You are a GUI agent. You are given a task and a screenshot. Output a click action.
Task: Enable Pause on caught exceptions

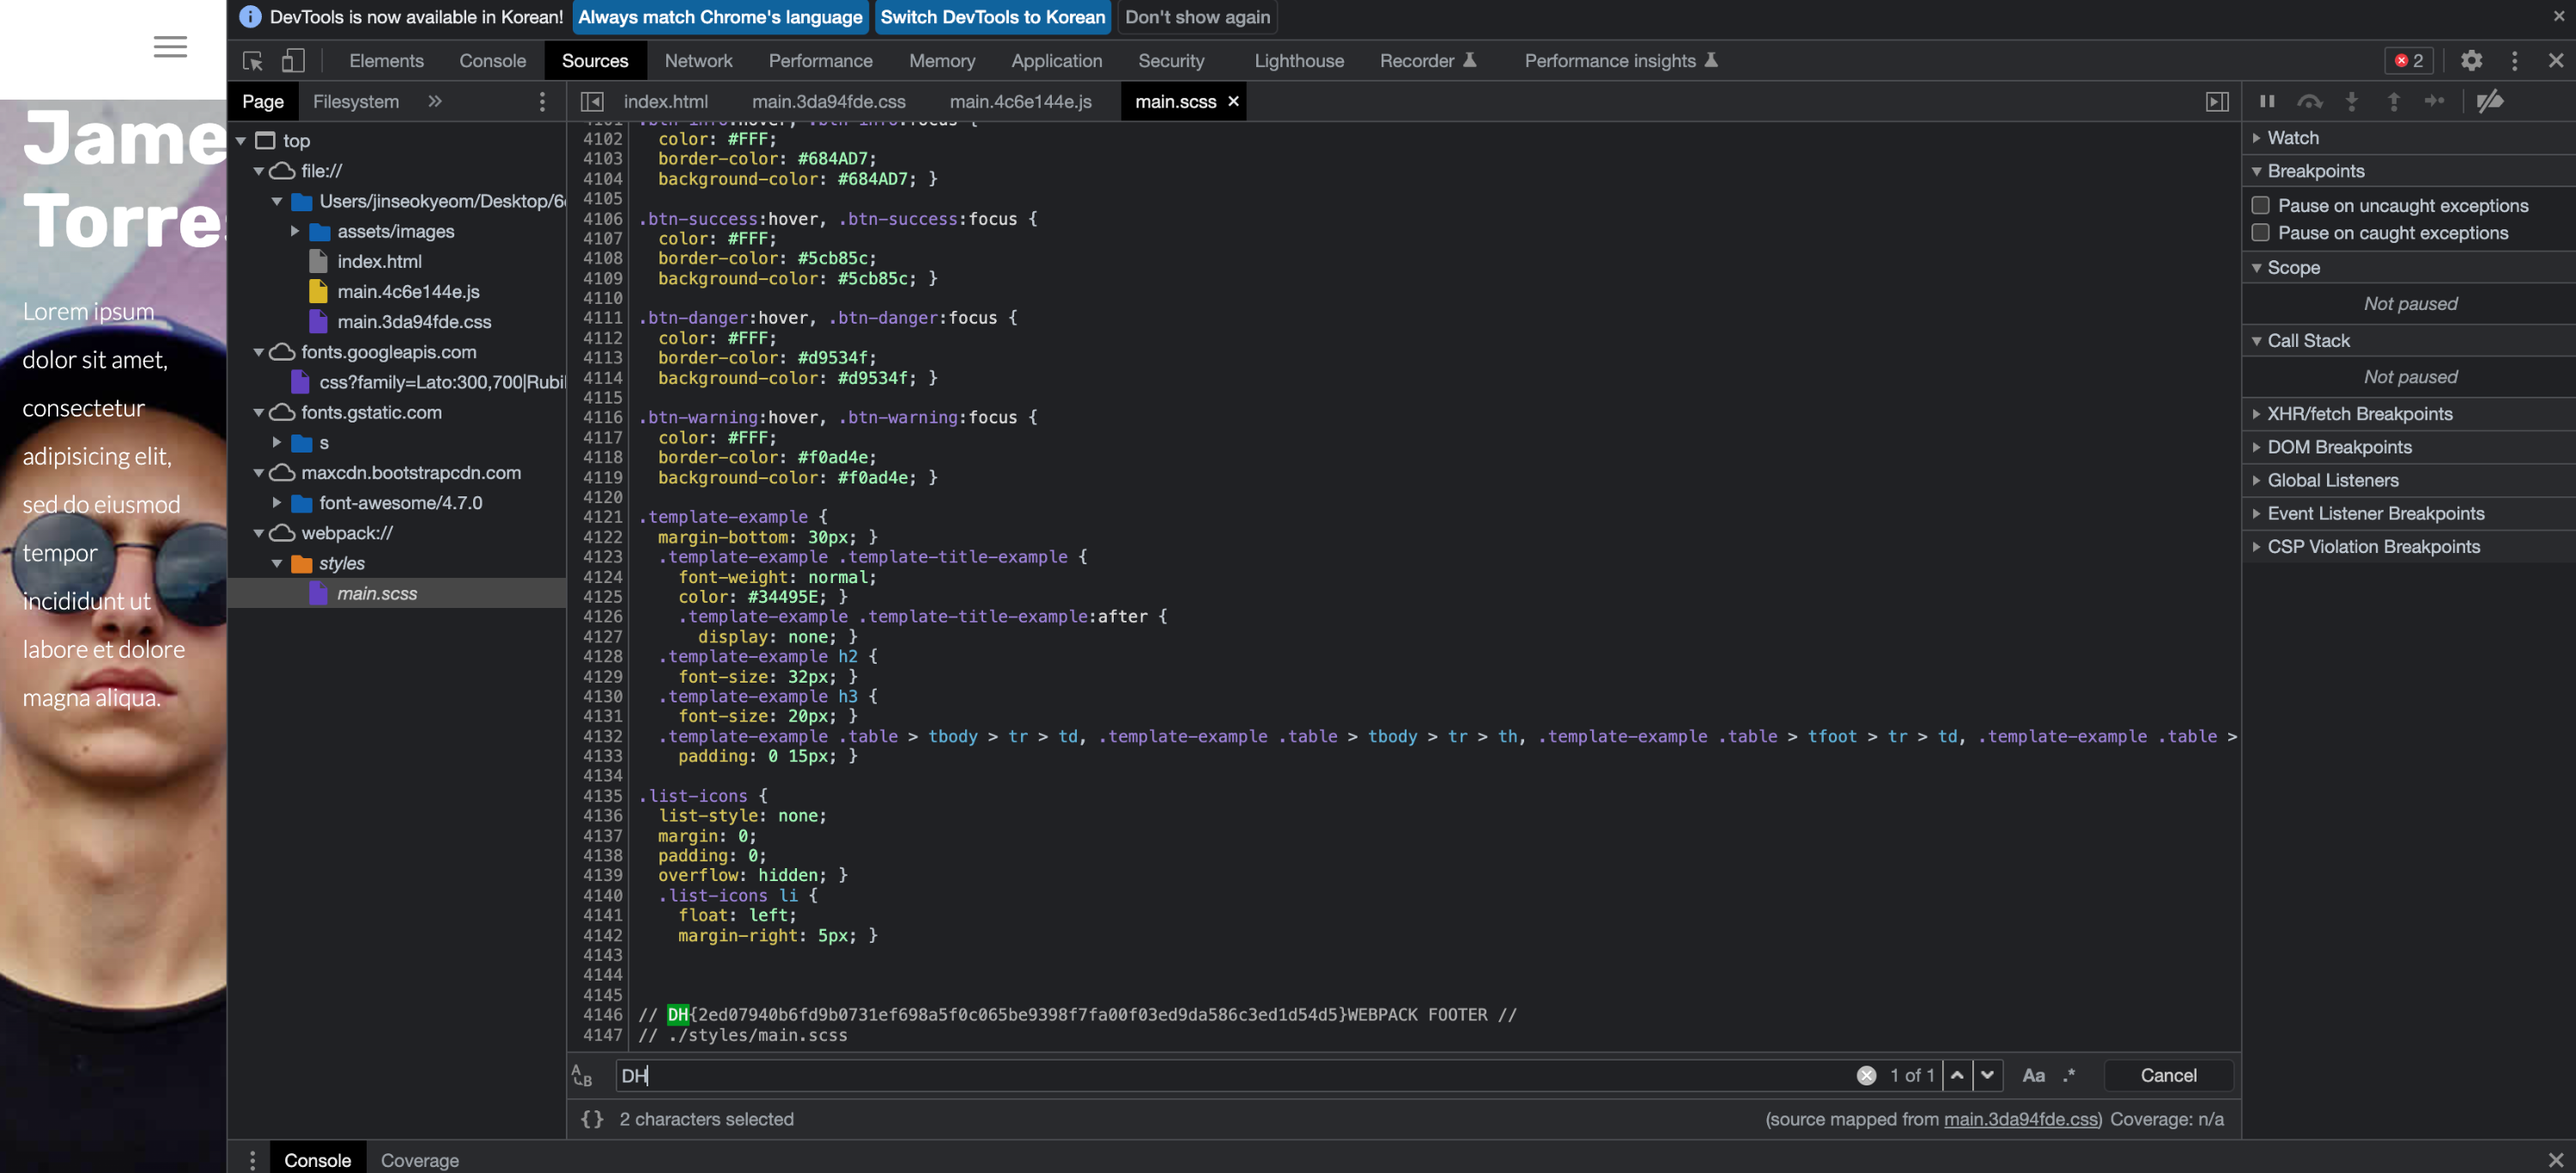[2260, 233]
